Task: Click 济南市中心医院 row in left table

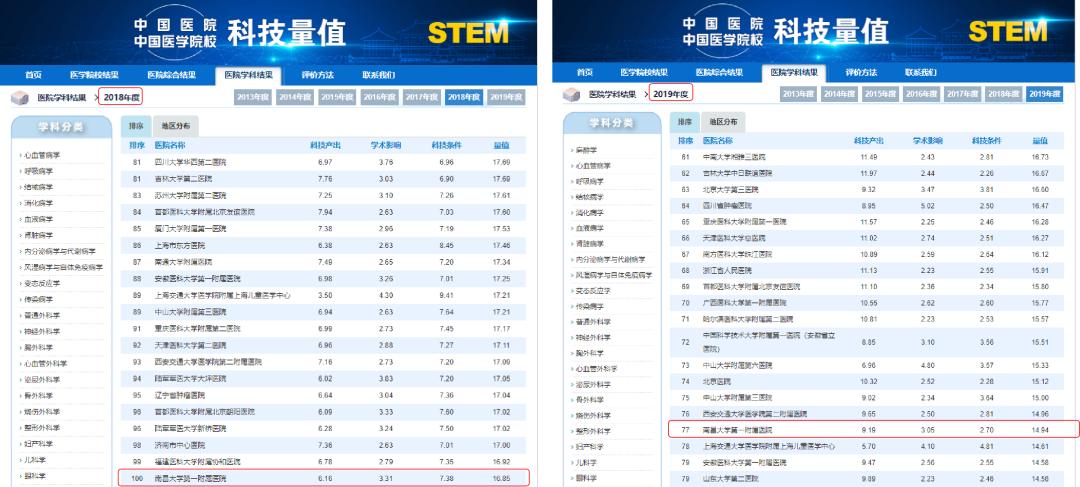Action: pyautogui.click(x=323, y=445)
